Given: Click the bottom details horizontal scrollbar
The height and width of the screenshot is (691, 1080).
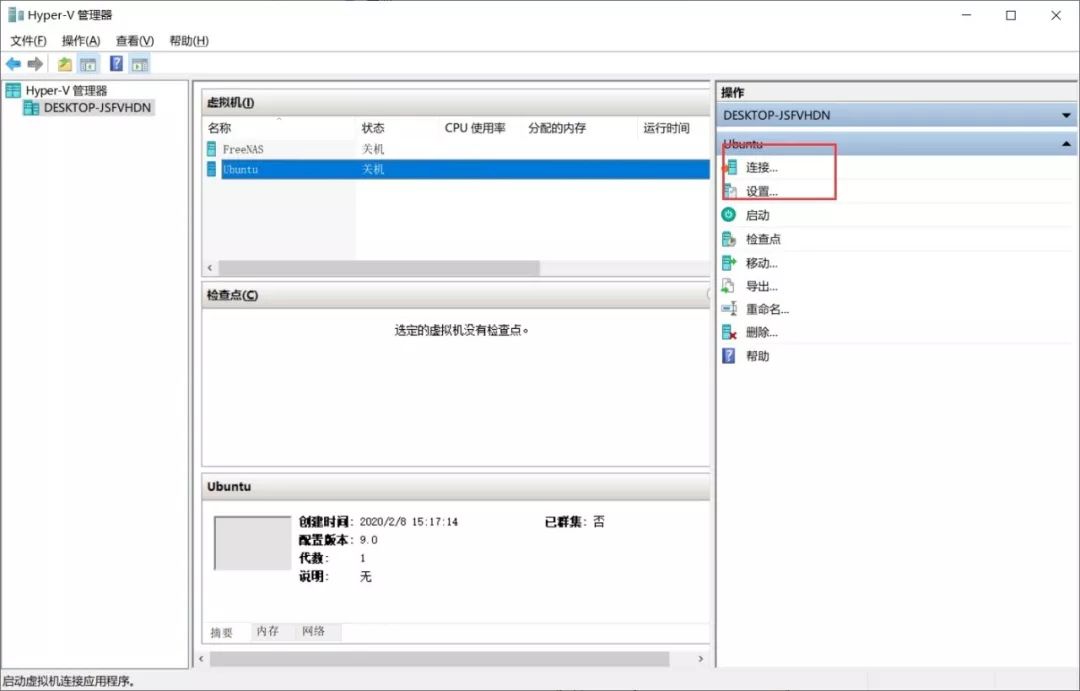Looking at the screenshot, I should pos(439,659).
